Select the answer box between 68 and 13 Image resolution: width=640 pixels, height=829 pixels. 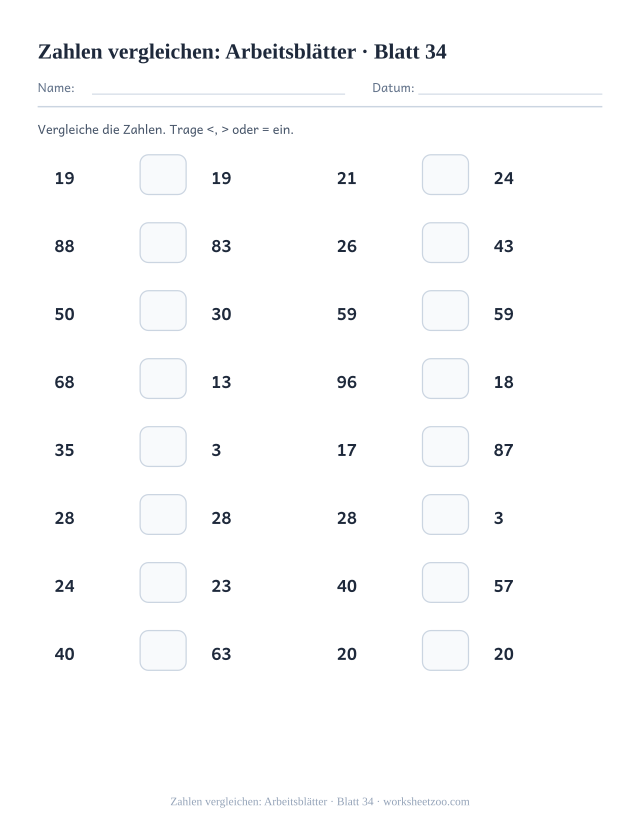(x=163, y=379)
